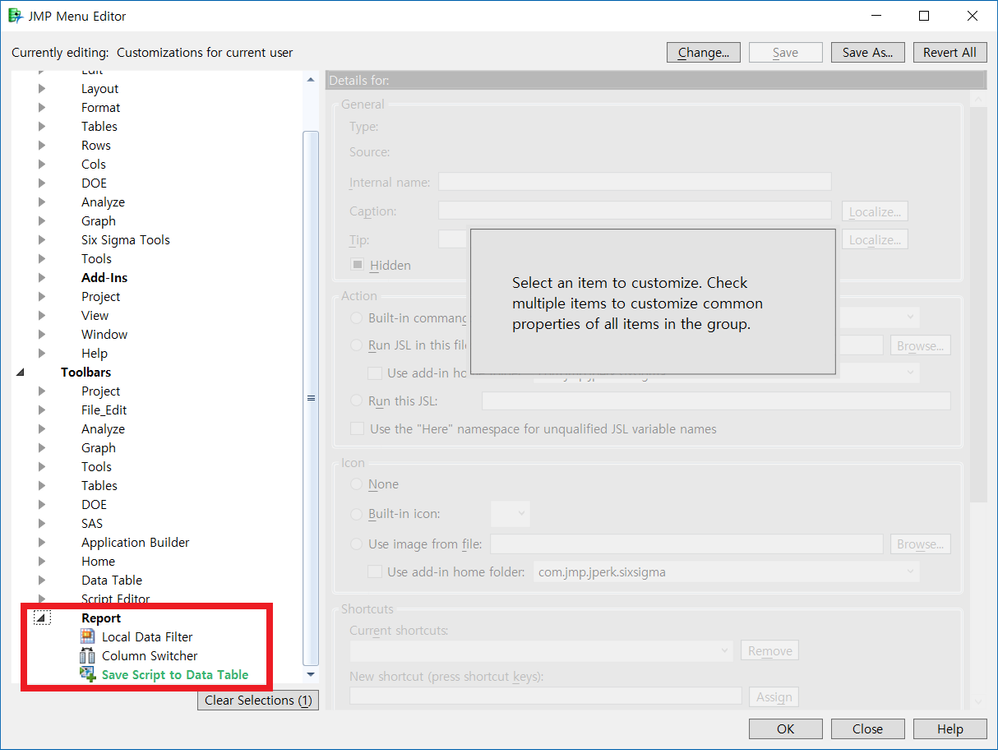Confirm with the OK button
The image size is (998, 750).
click(785, 729)
